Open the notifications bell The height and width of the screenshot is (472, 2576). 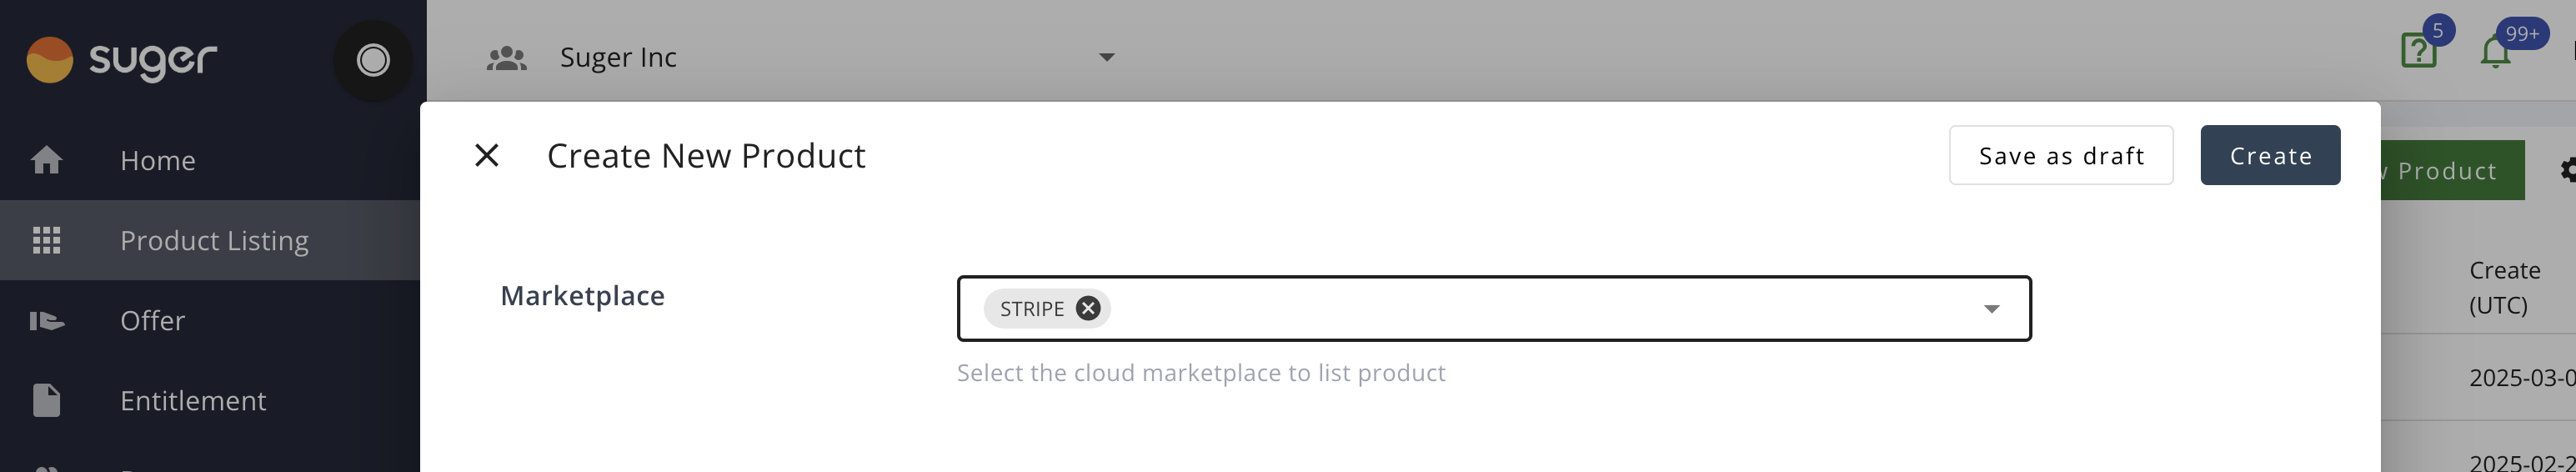tap(2495, 52)
